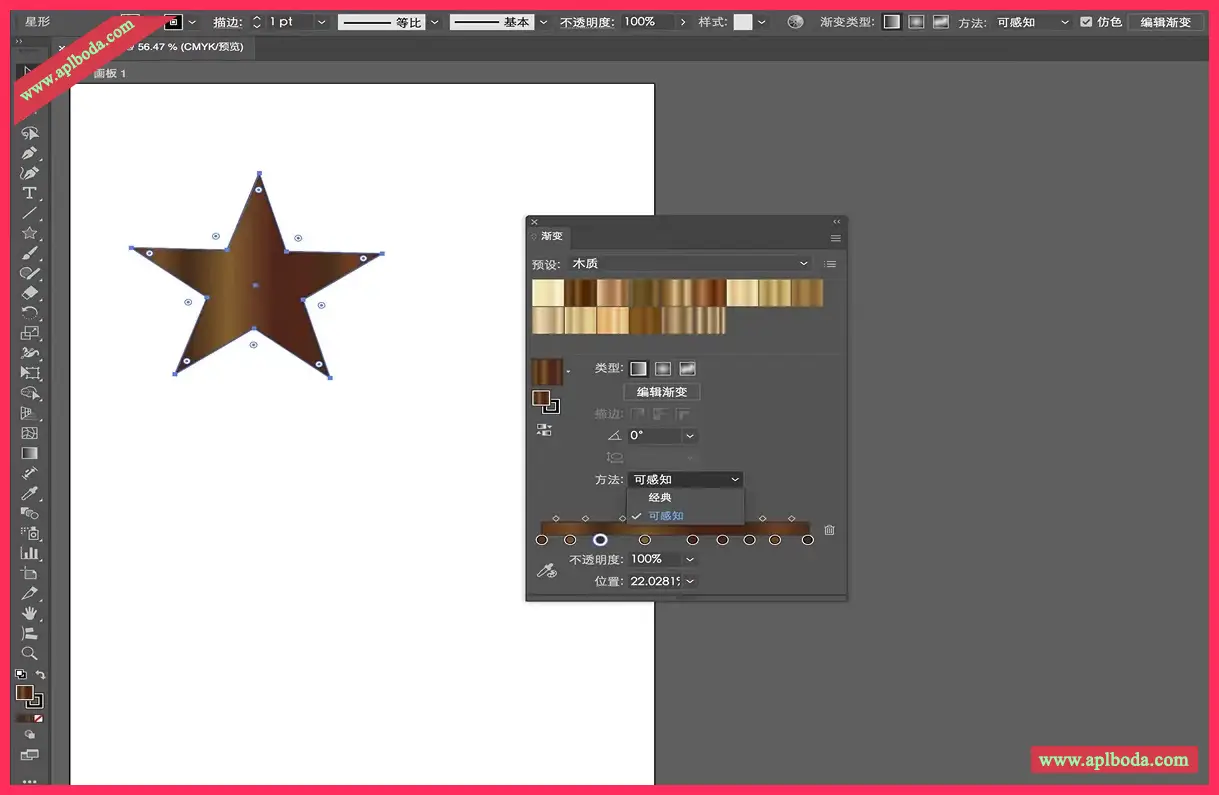Choose the Eraser tool

(x=30, y=293)
